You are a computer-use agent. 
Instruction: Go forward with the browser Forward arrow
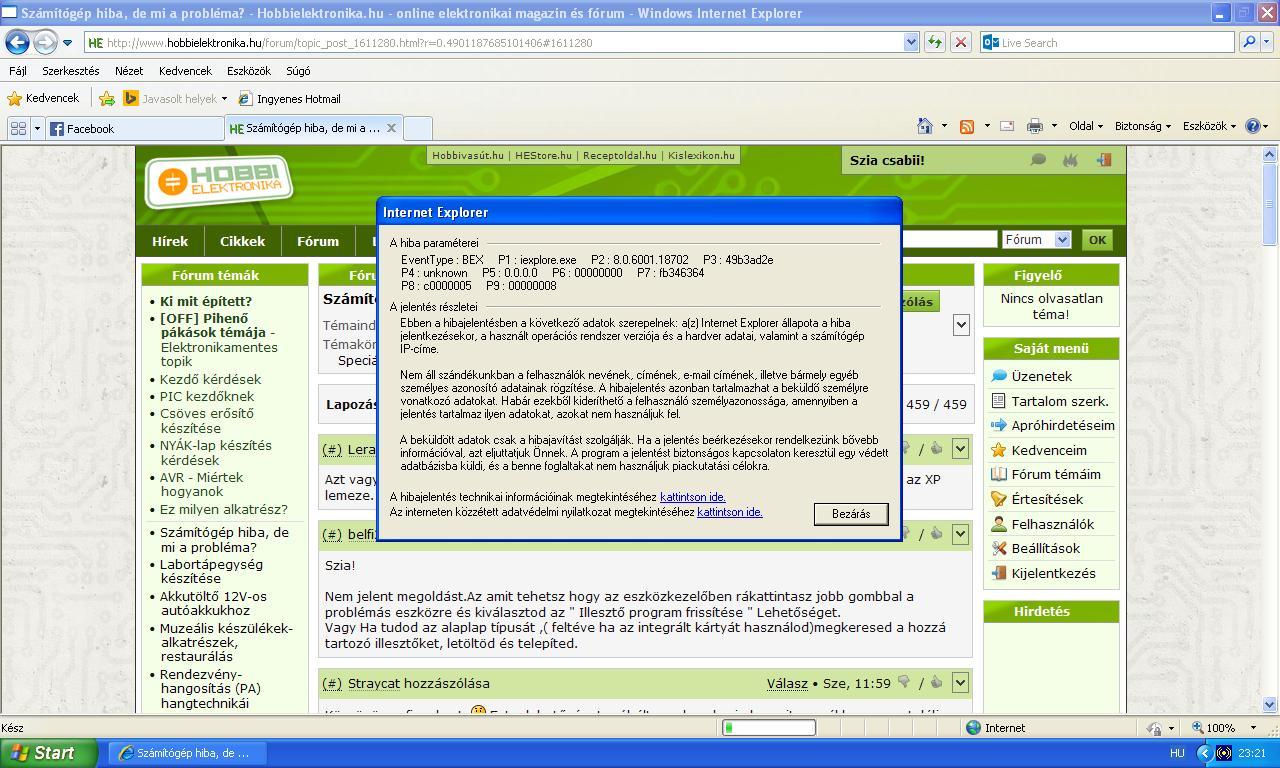pos(45,42)
